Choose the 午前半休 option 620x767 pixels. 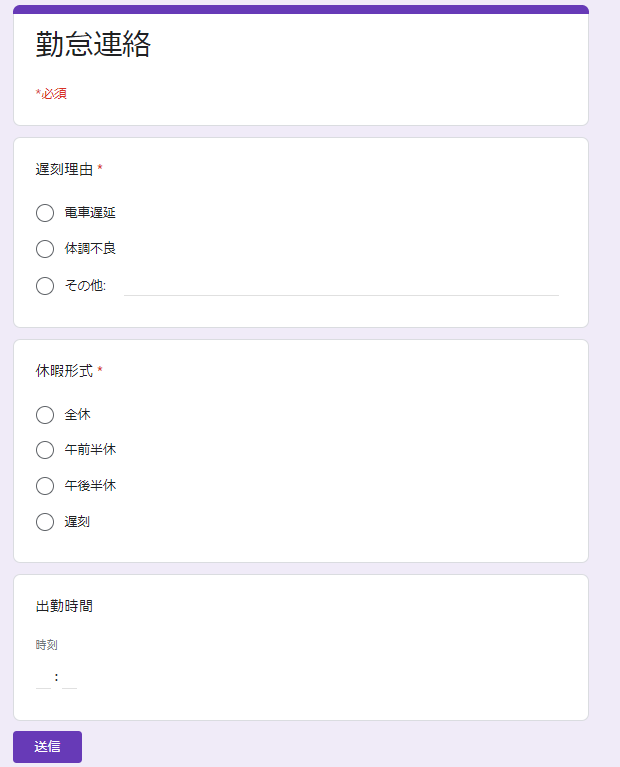(45, 450)
